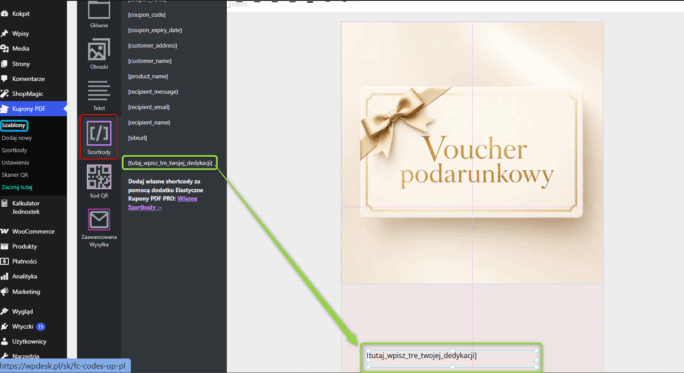Select the Kupony PDF menu item
This screenshot has height=373, width=684.
[x=29, y=109]
